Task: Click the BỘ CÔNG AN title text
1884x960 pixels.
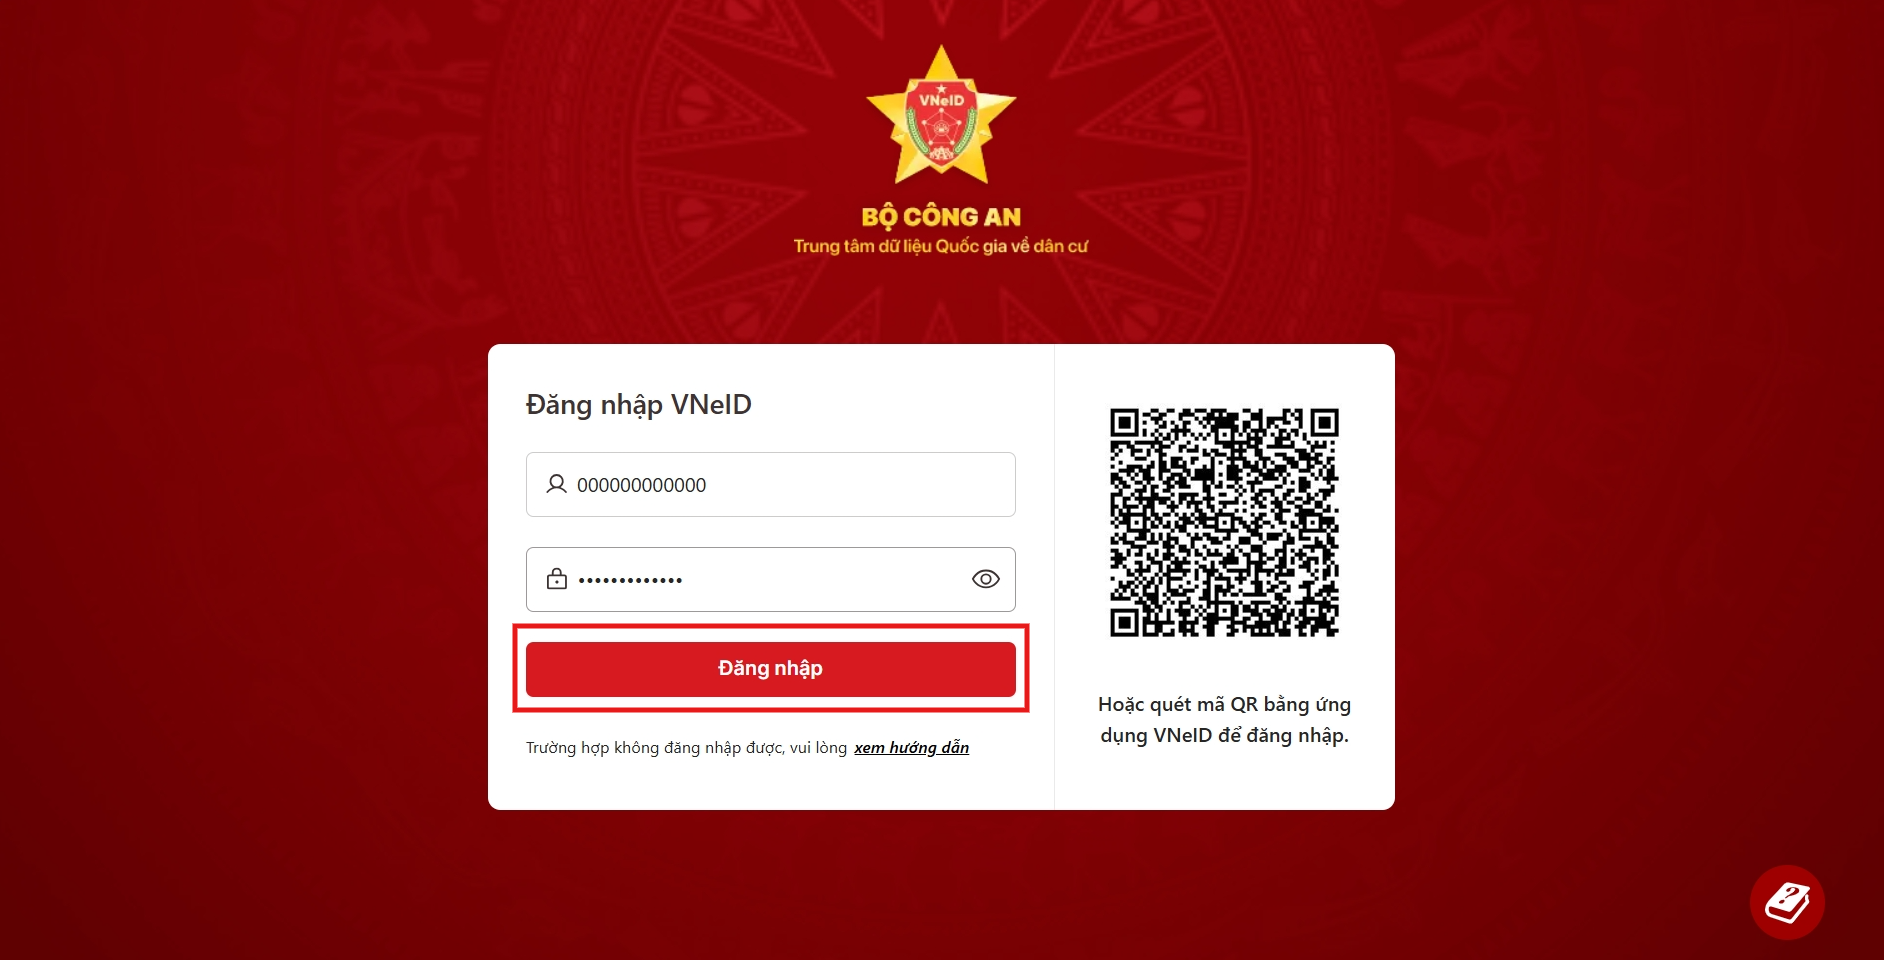Action: click(x=941, y=216)
